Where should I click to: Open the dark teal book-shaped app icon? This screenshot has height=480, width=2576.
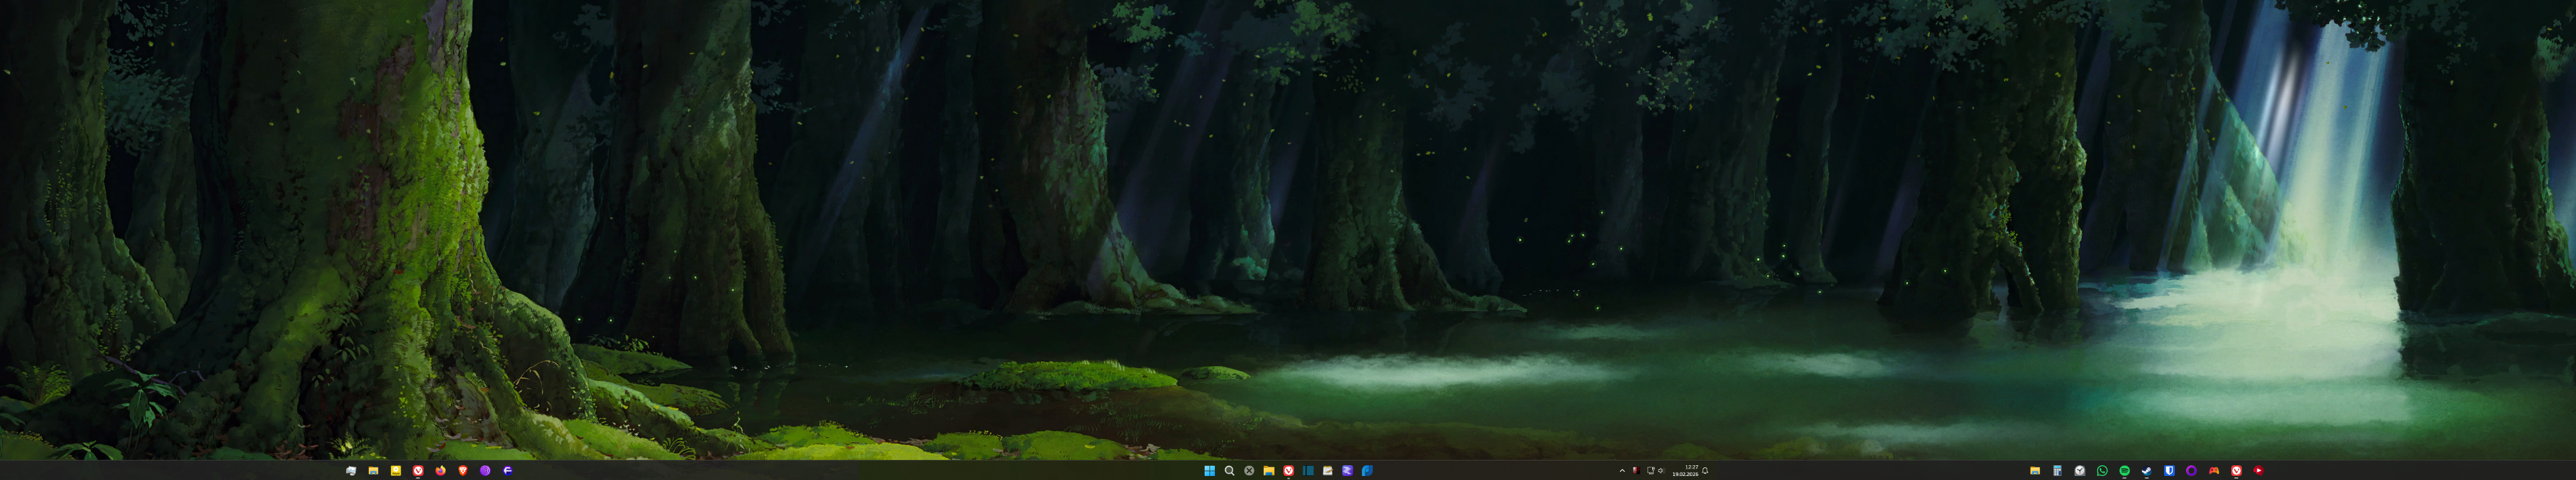(x=1308, y=470)
